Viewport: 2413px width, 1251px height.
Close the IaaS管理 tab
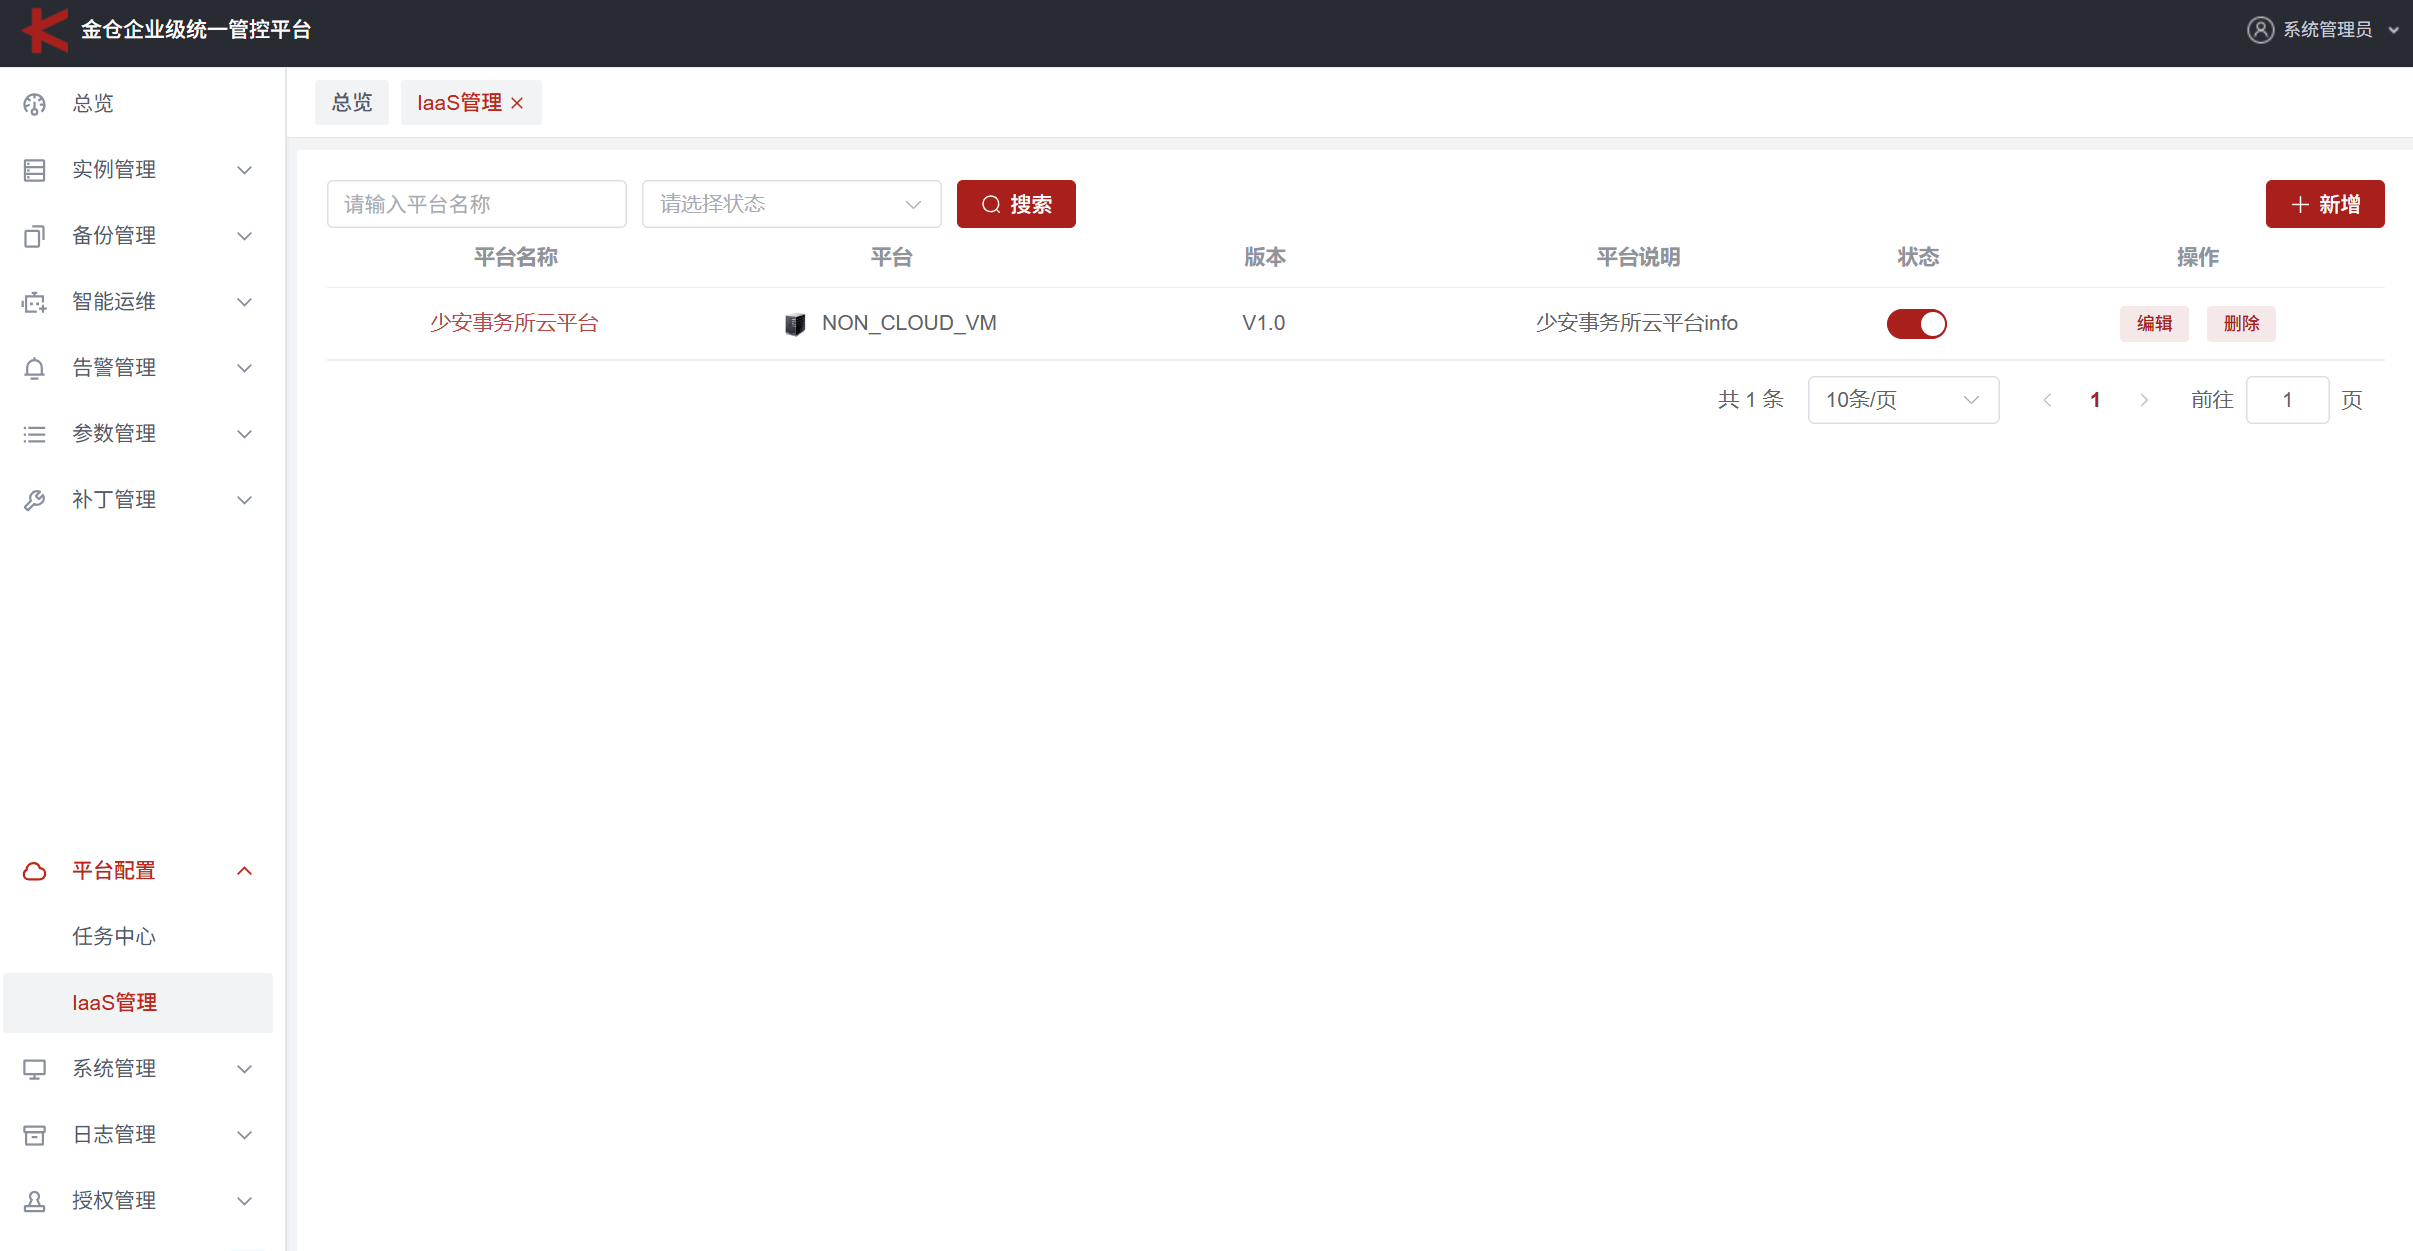point(517,103)
